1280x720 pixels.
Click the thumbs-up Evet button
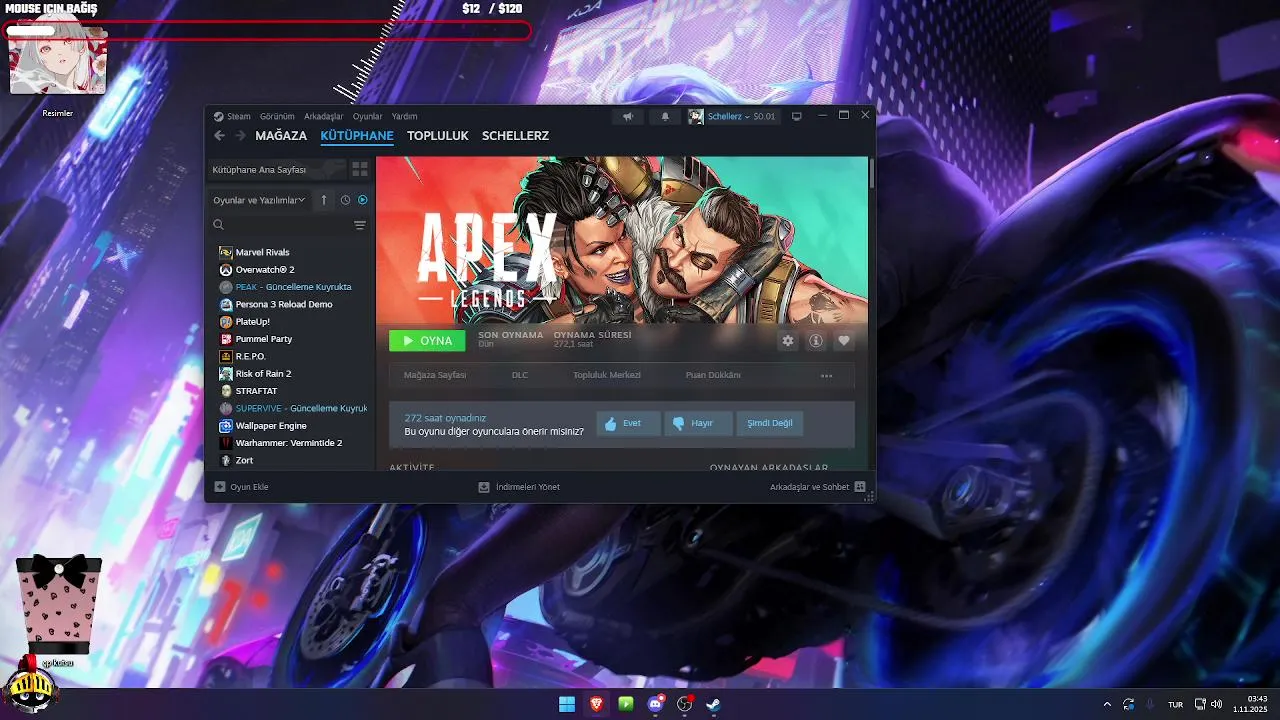628,423
